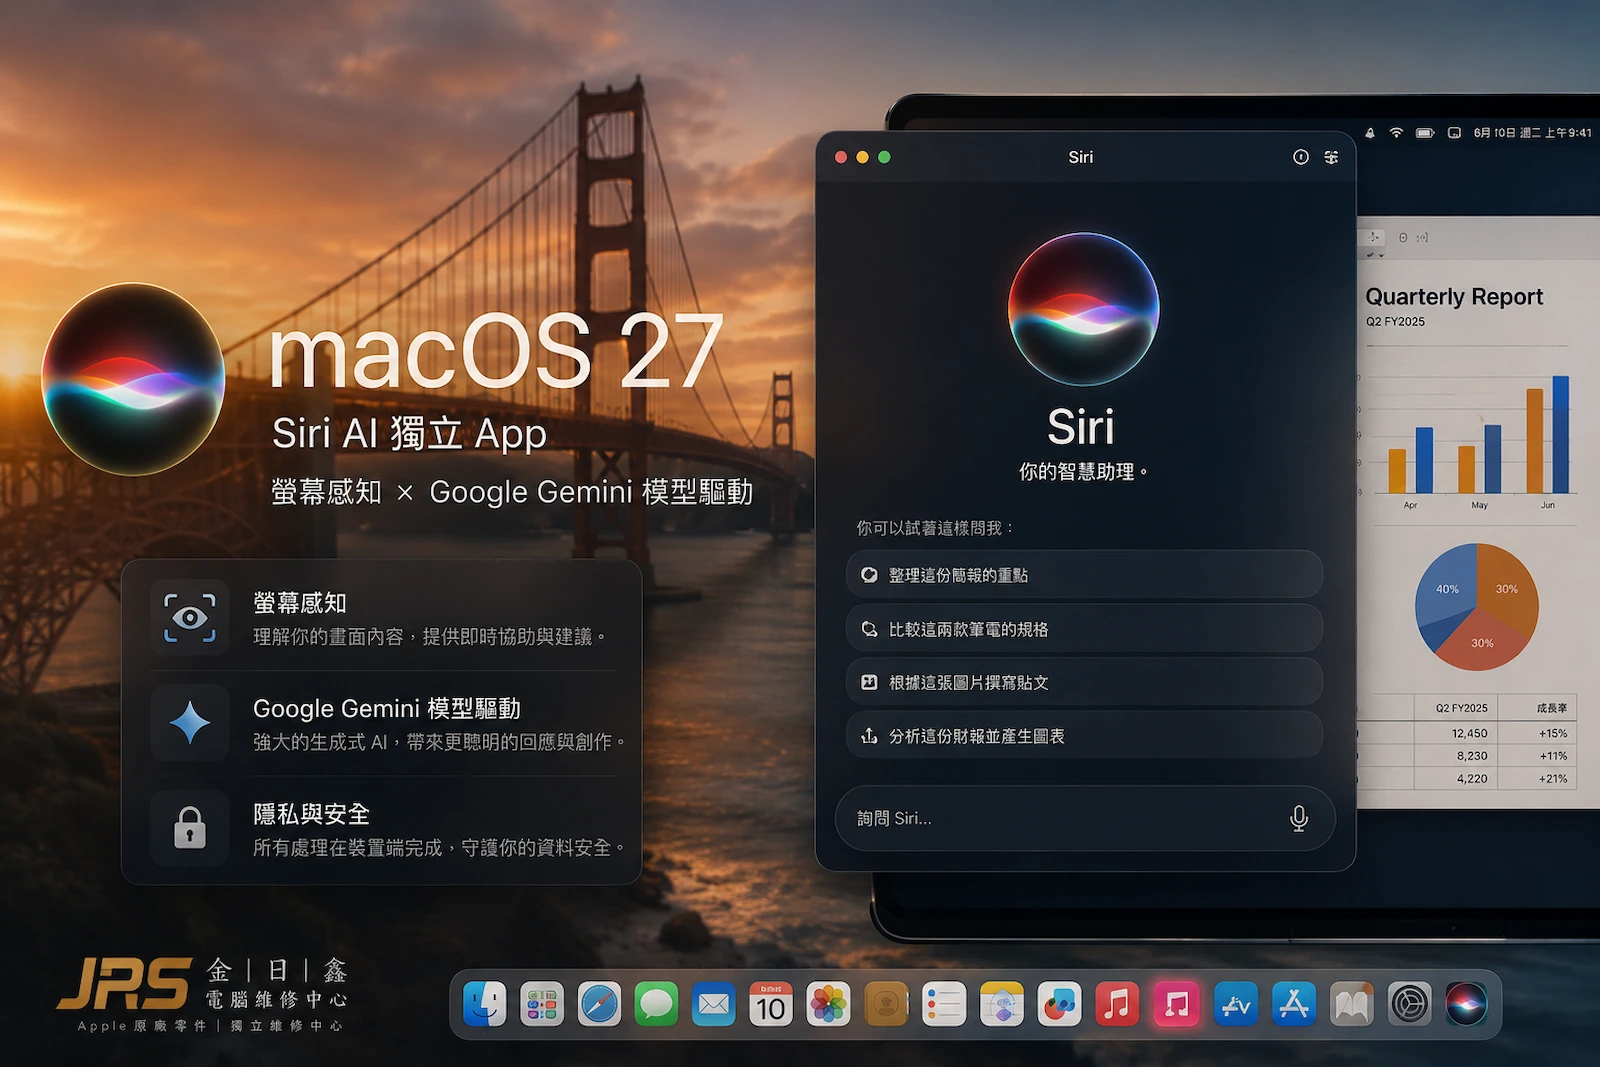Click the 螢幕感知 feature title

[x=300, y=603]
